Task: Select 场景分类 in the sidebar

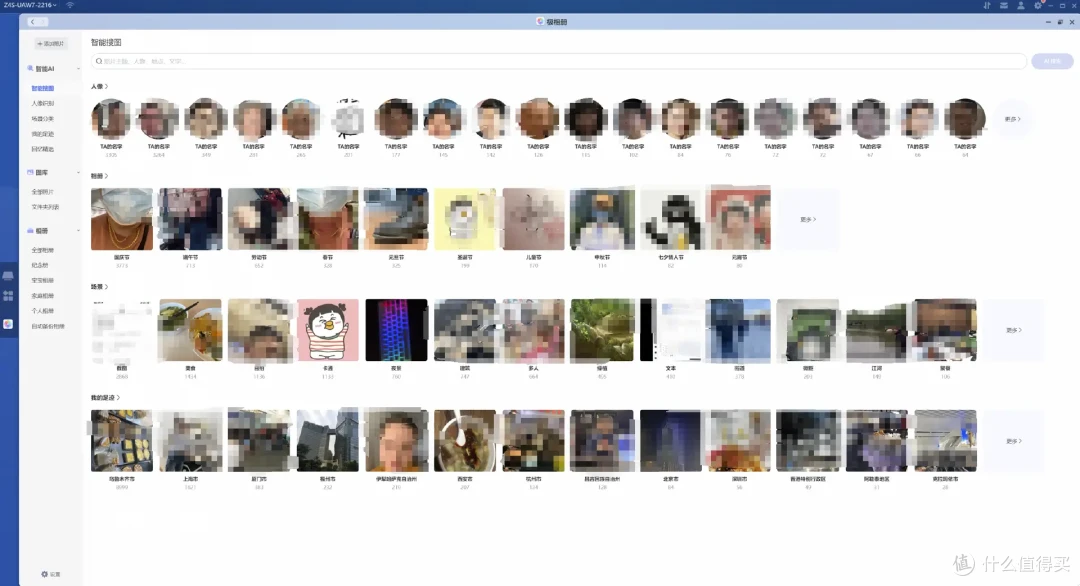Action: [43, 118]
